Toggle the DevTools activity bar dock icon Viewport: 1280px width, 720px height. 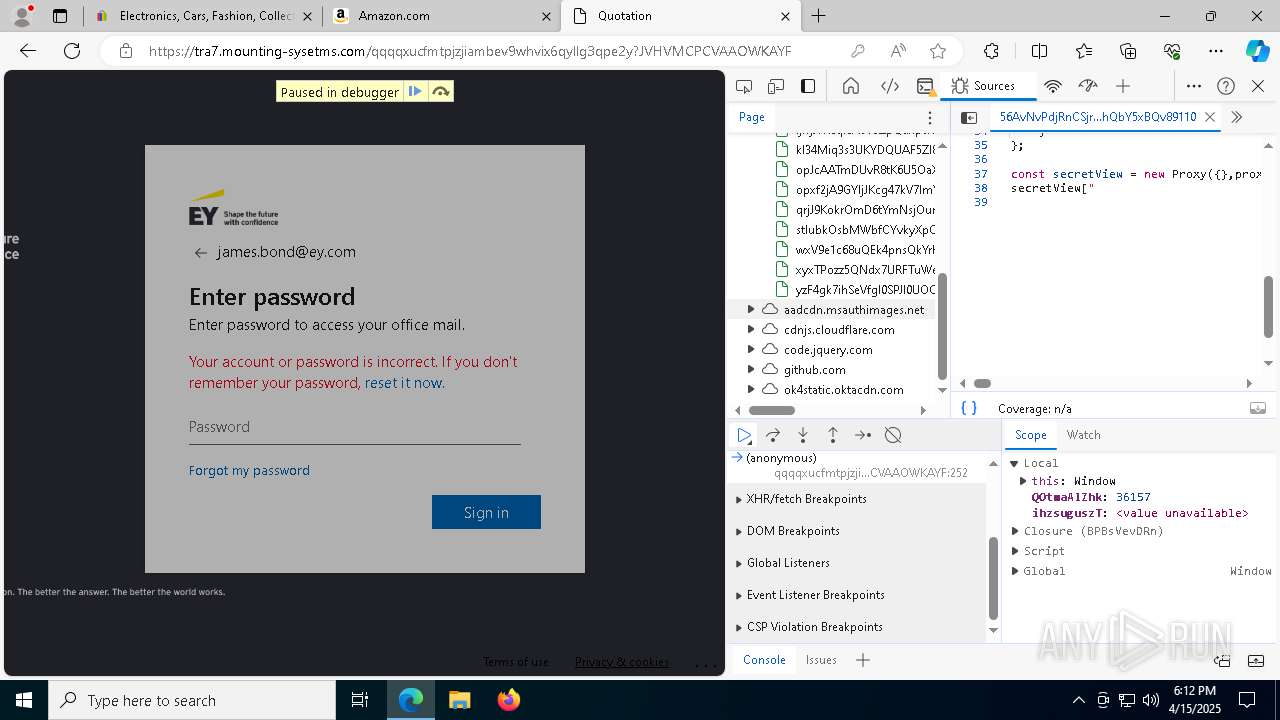click(x=808, y=86)
